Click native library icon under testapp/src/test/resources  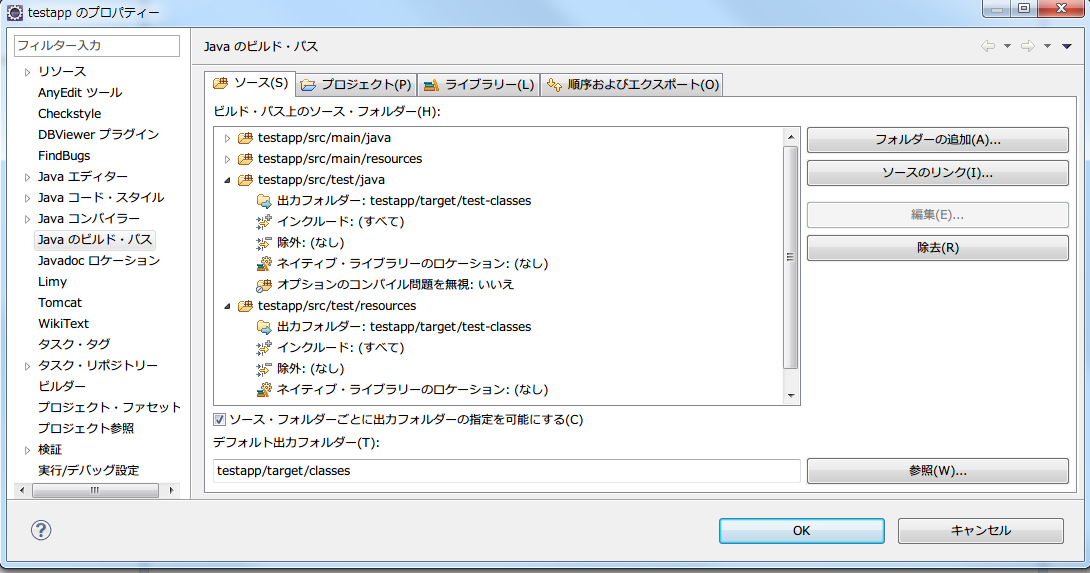point(264,389)
